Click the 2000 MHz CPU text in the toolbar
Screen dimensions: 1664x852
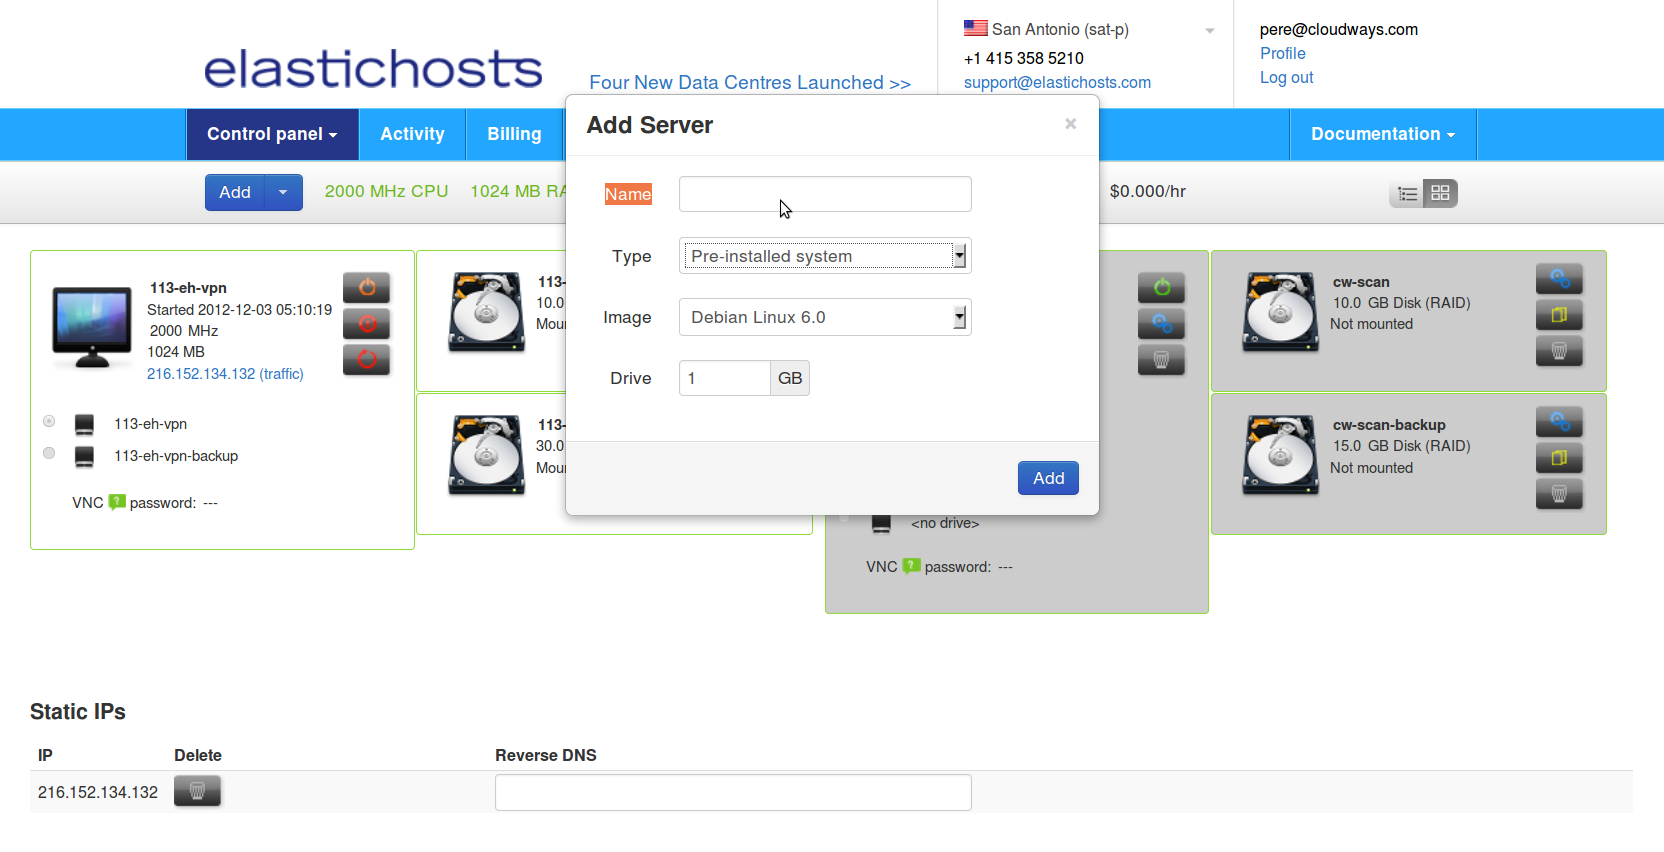[386, 191]
